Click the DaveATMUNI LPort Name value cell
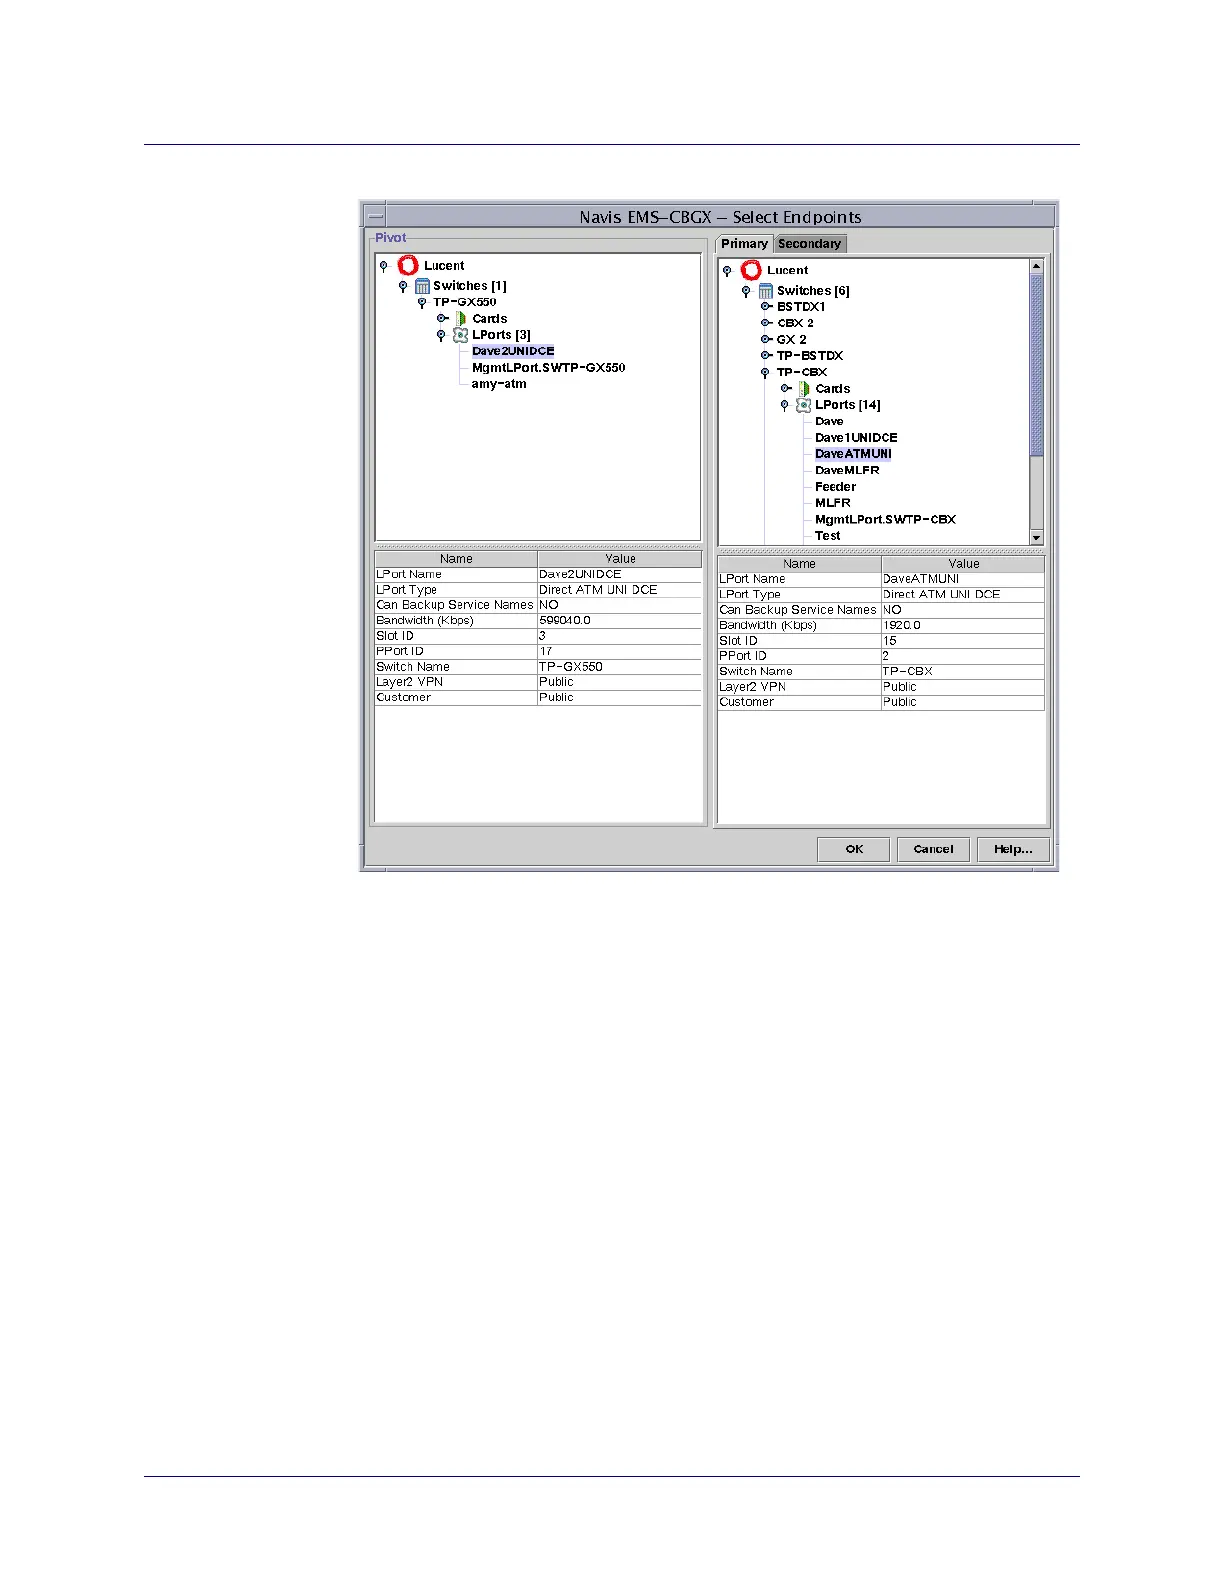The width and height of the screenshot is (1222, 1584). tap(963, 579)
